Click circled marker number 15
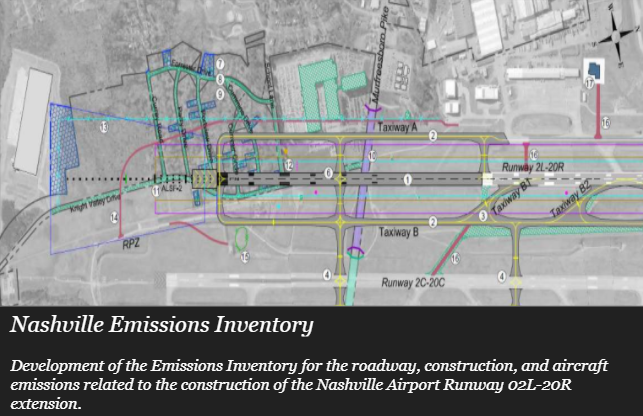This screenshot has height=416, width=643. coord(243,257)
